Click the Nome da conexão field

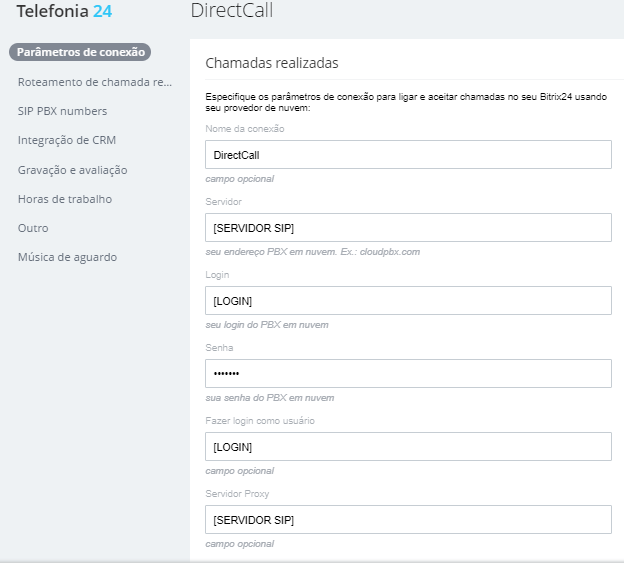408,154
